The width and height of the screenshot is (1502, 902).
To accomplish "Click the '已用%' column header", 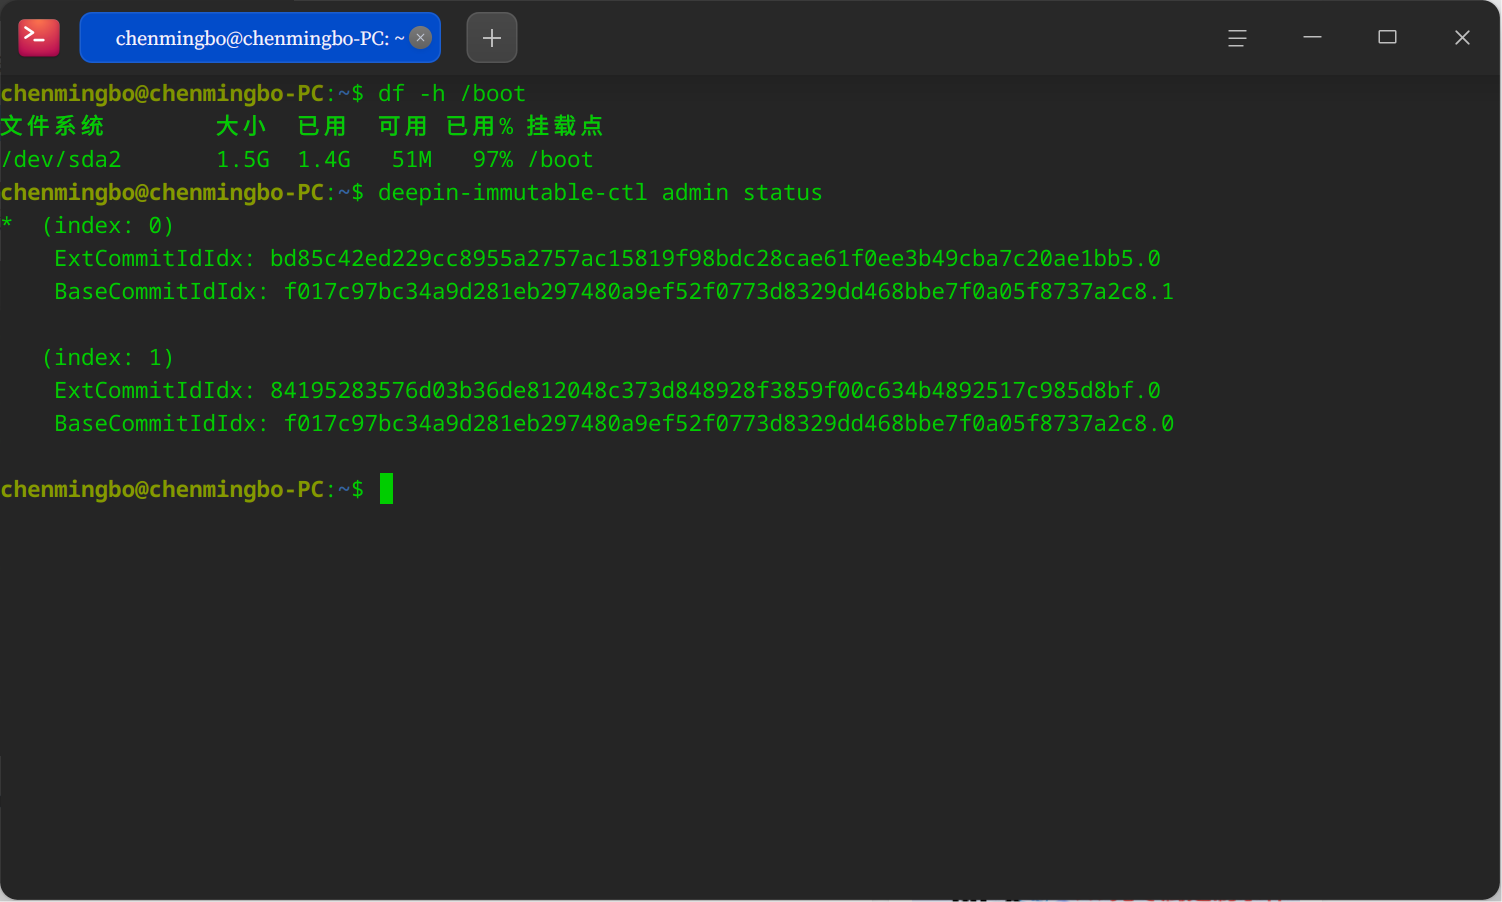I will click(480, 127).
